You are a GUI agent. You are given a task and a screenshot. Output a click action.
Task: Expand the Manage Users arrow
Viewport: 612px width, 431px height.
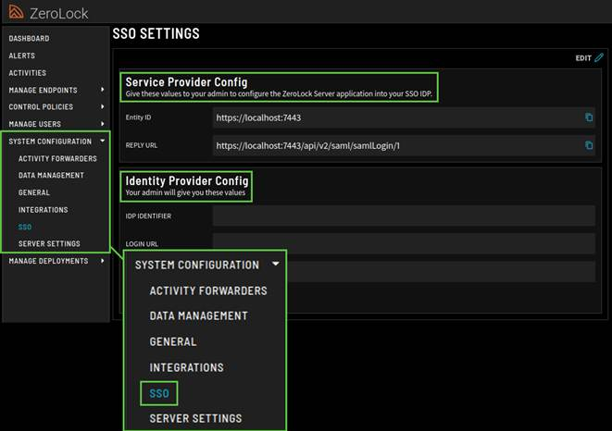(x=102, y=124)
